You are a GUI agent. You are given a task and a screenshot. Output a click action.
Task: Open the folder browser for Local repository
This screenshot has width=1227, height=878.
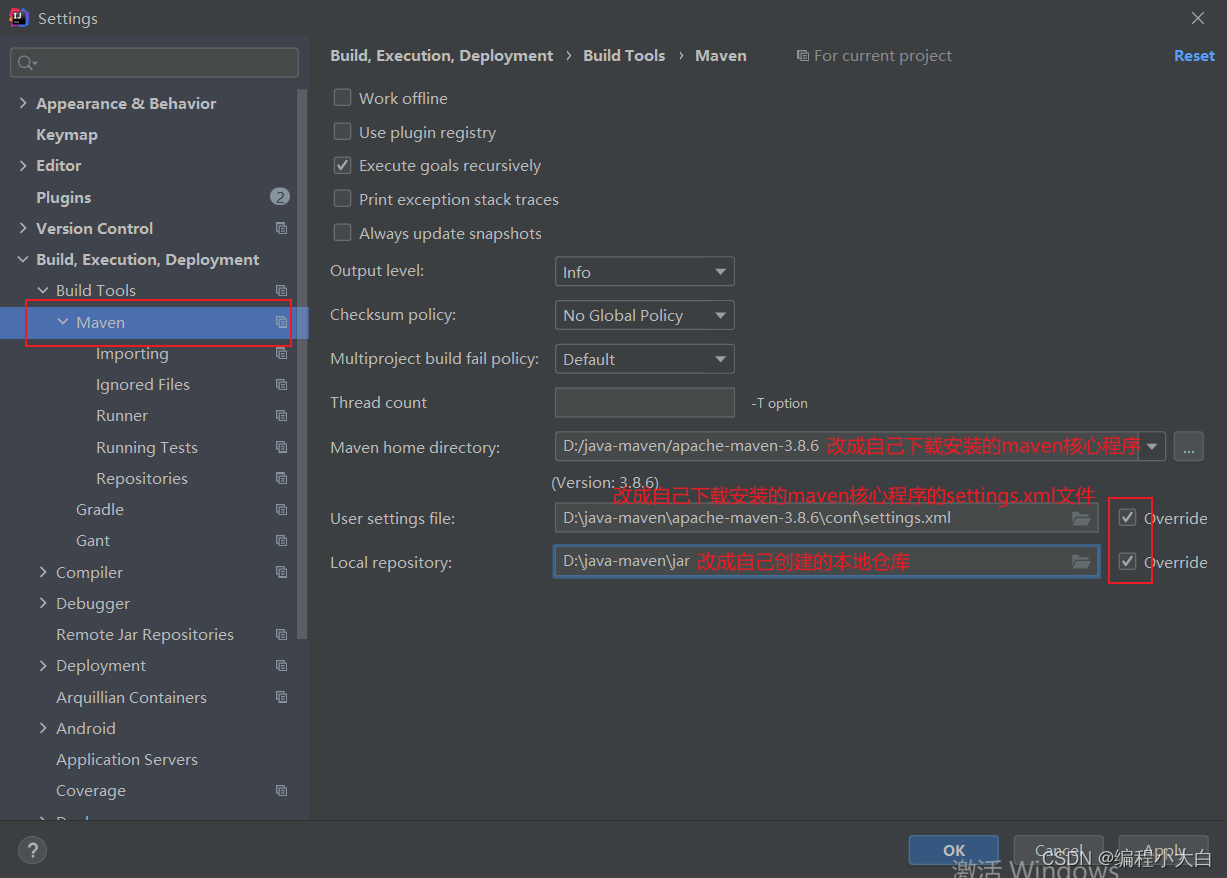click(1081, 562)
